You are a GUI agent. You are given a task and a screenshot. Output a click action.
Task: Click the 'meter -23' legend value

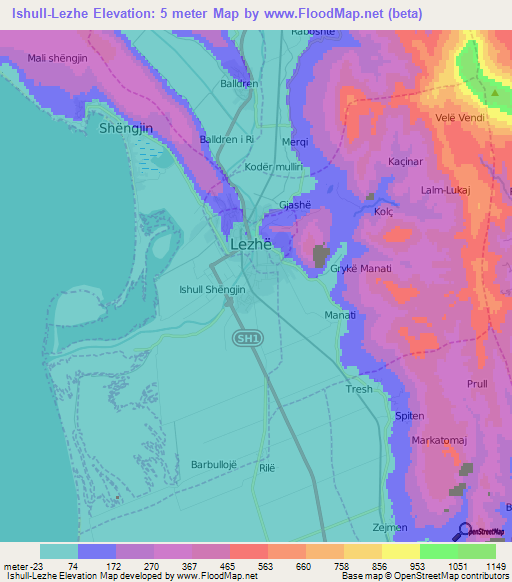(23, 567)
